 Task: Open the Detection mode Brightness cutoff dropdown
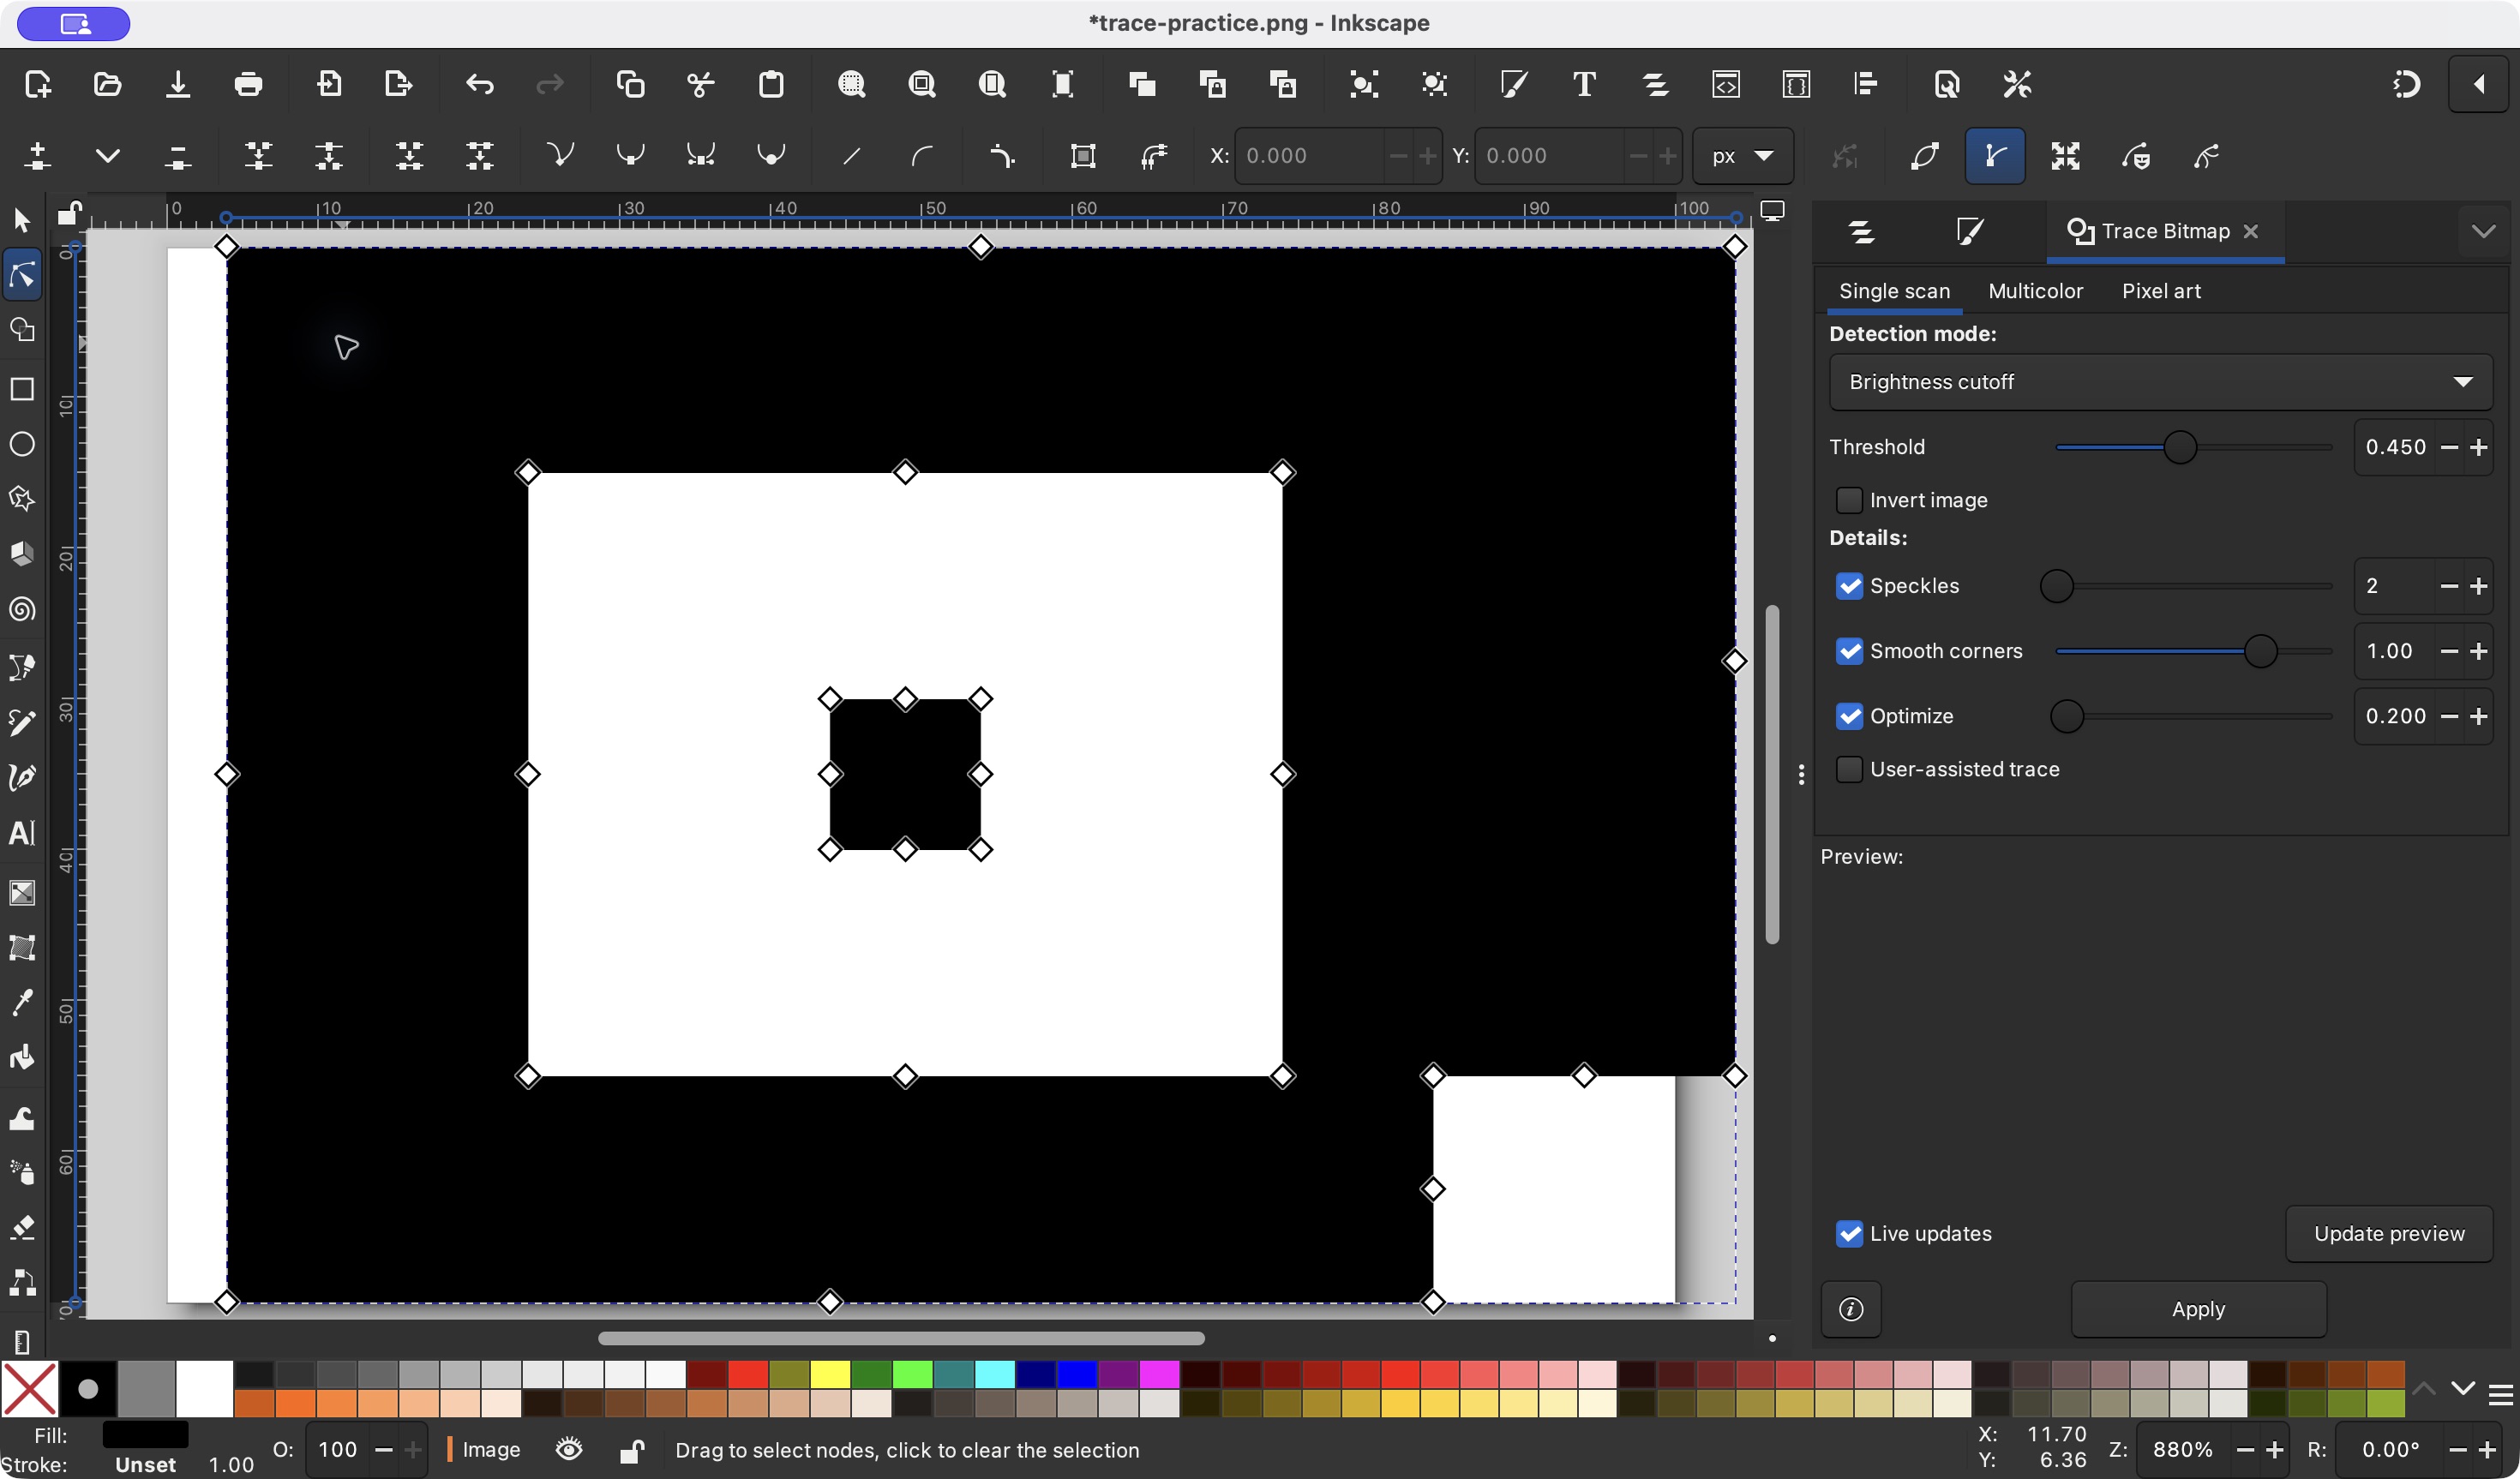2160,382
